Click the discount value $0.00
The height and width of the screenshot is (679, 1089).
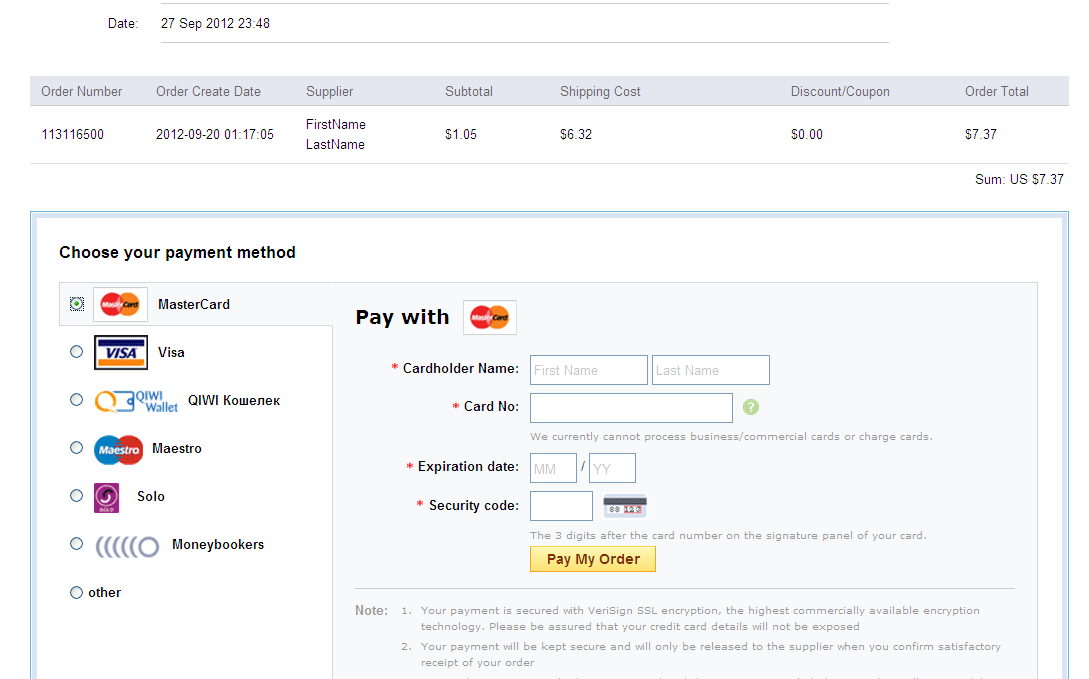[806, 135]
